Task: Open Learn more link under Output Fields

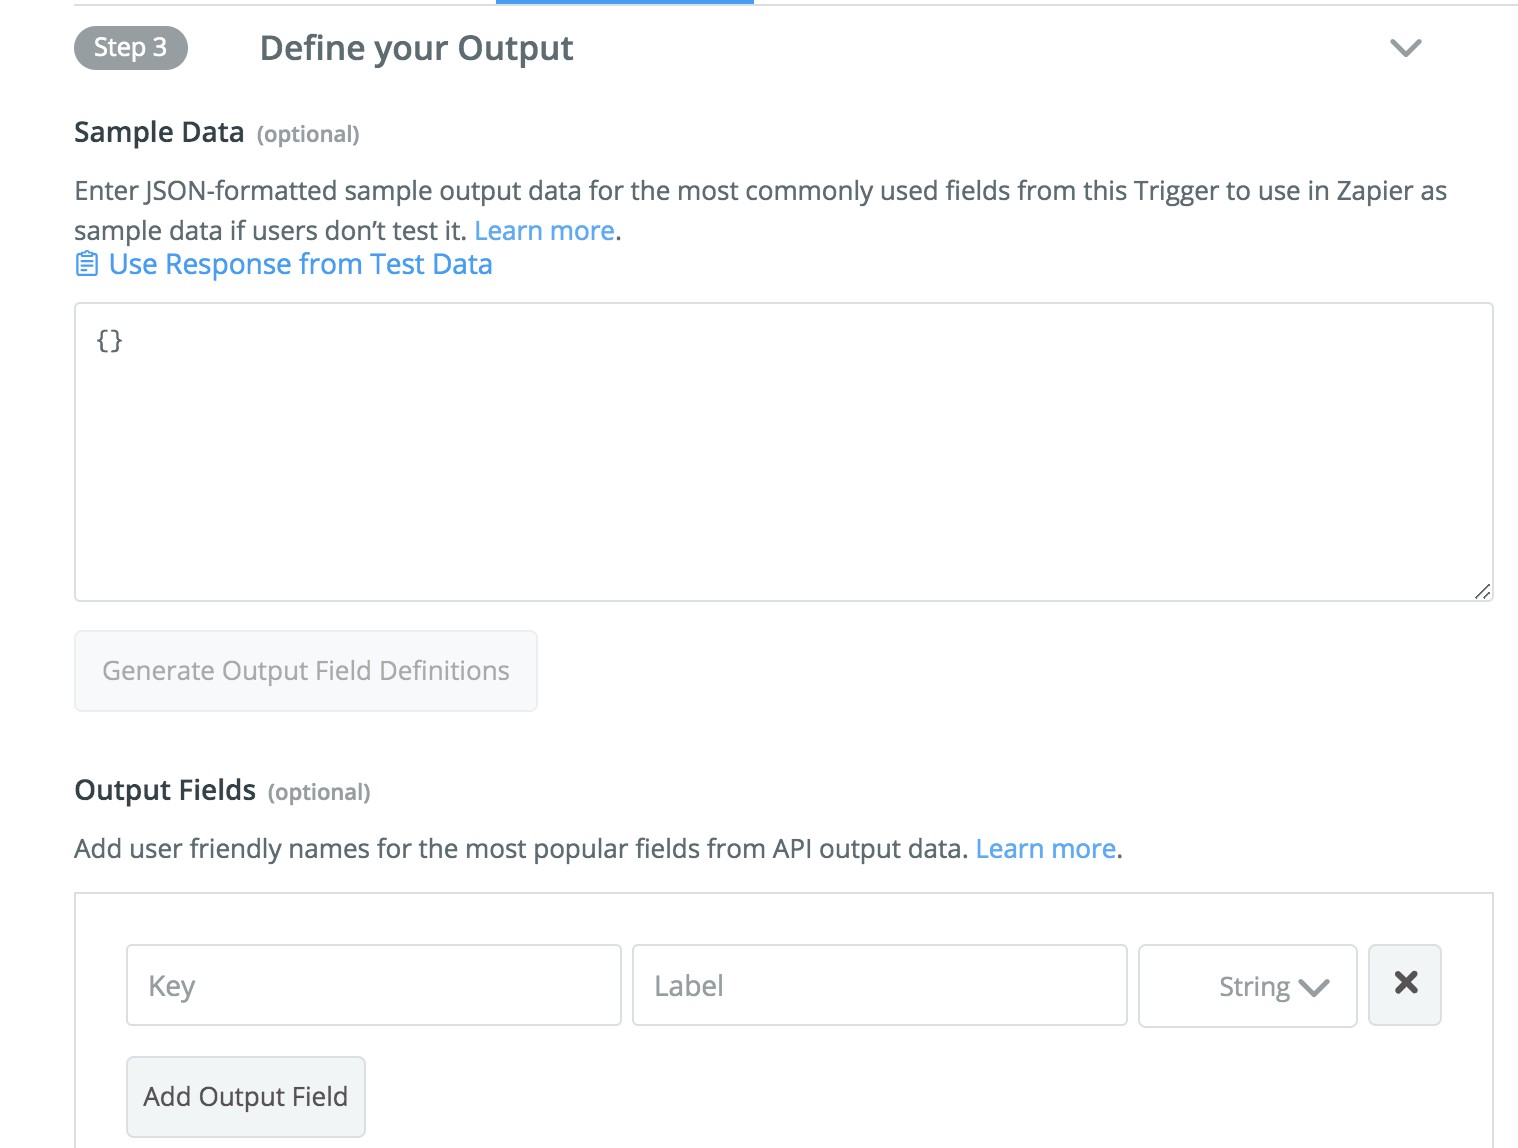Action: [x=1045, y=849]
